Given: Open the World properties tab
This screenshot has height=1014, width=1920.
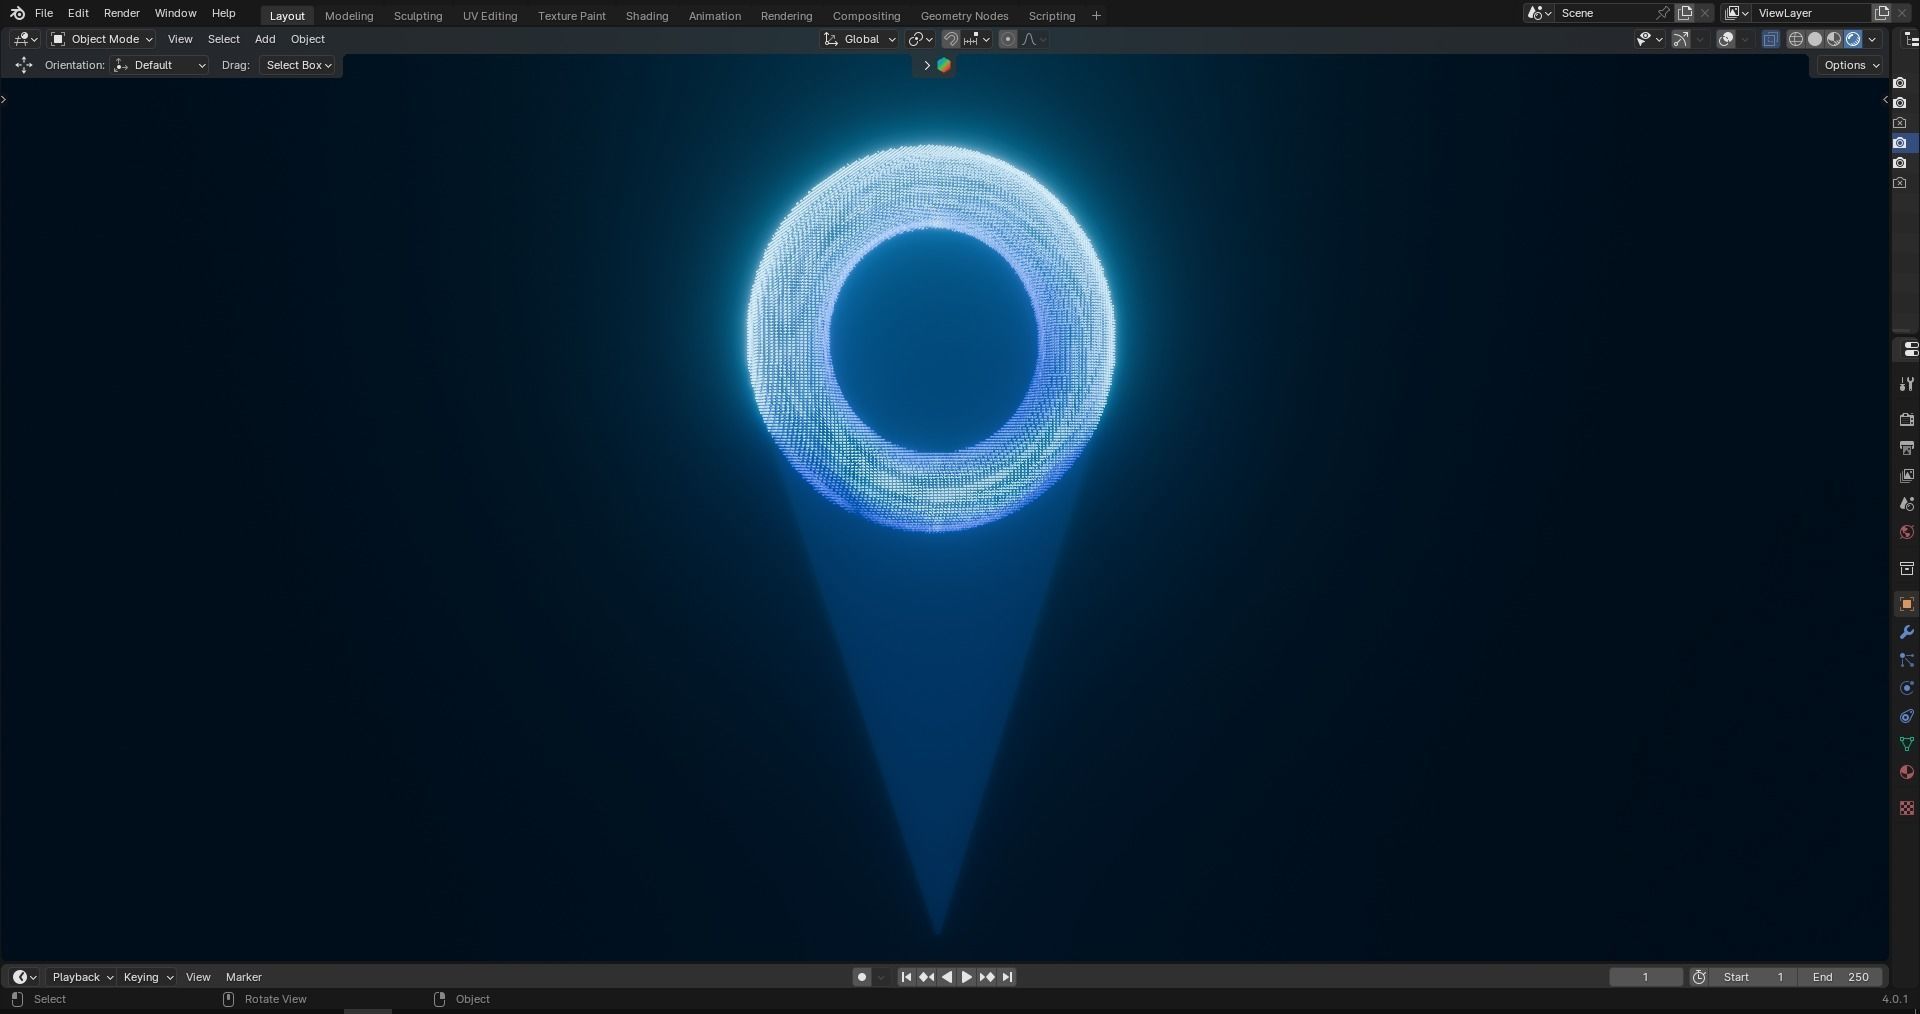Looking at the screenshot, I should point(1907,532).
